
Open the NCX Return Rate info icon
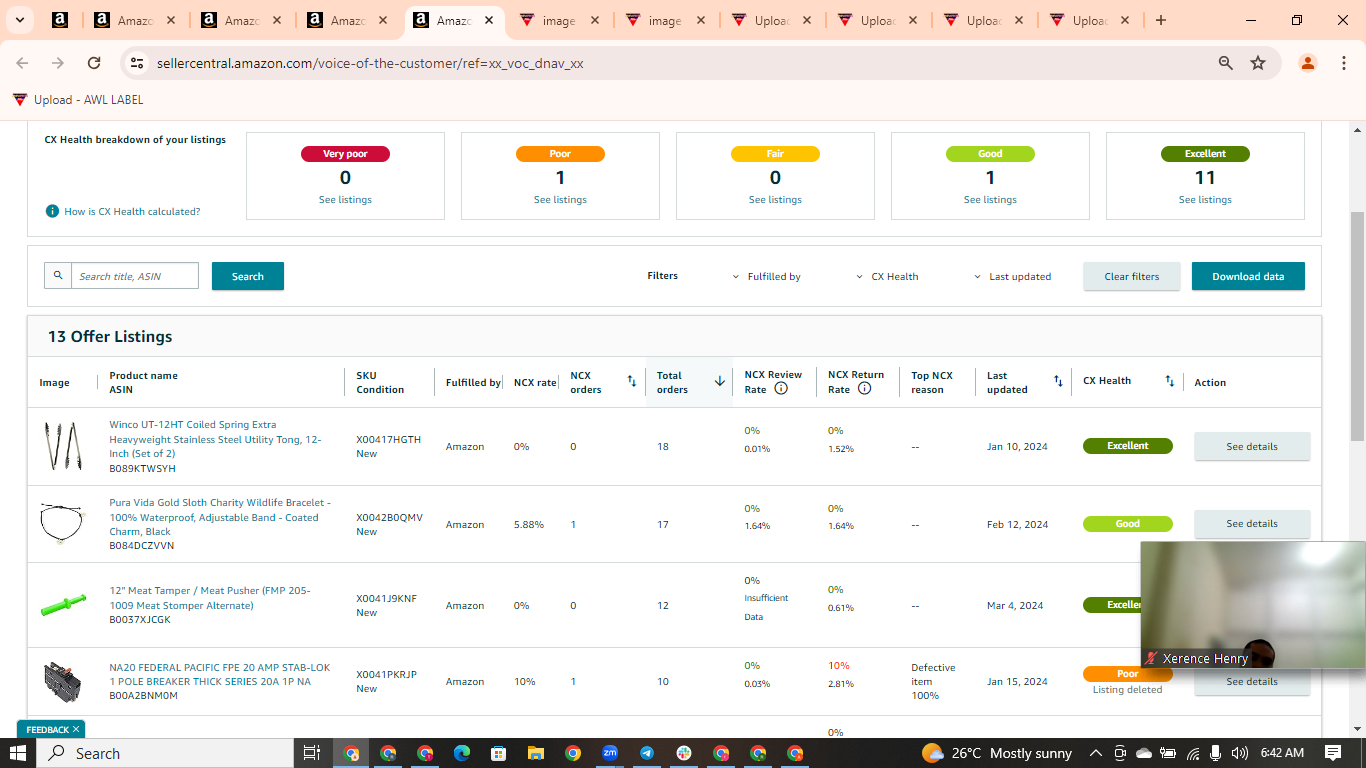pos(864,389)
